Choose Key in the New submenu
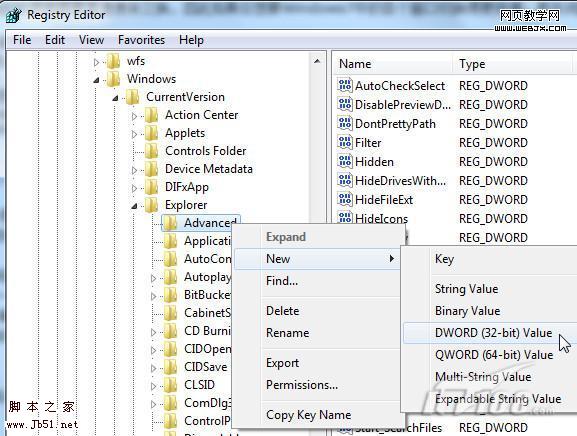The image size is (577, 436). [x=445, y=259]
